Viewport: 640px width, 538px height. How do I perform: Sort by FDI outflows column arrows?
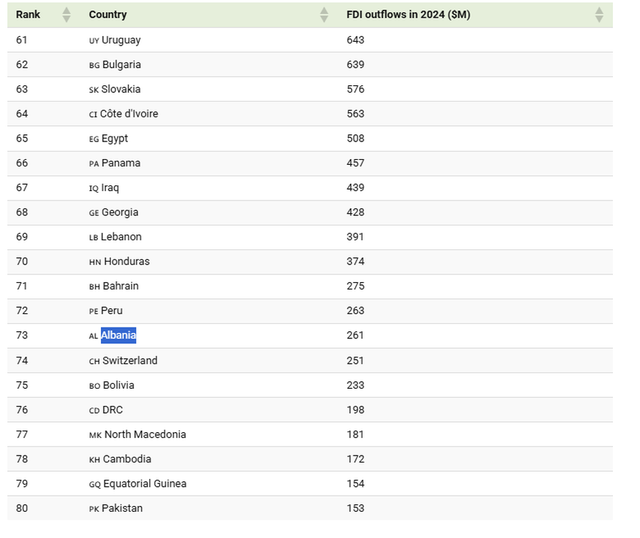[599, 15]
